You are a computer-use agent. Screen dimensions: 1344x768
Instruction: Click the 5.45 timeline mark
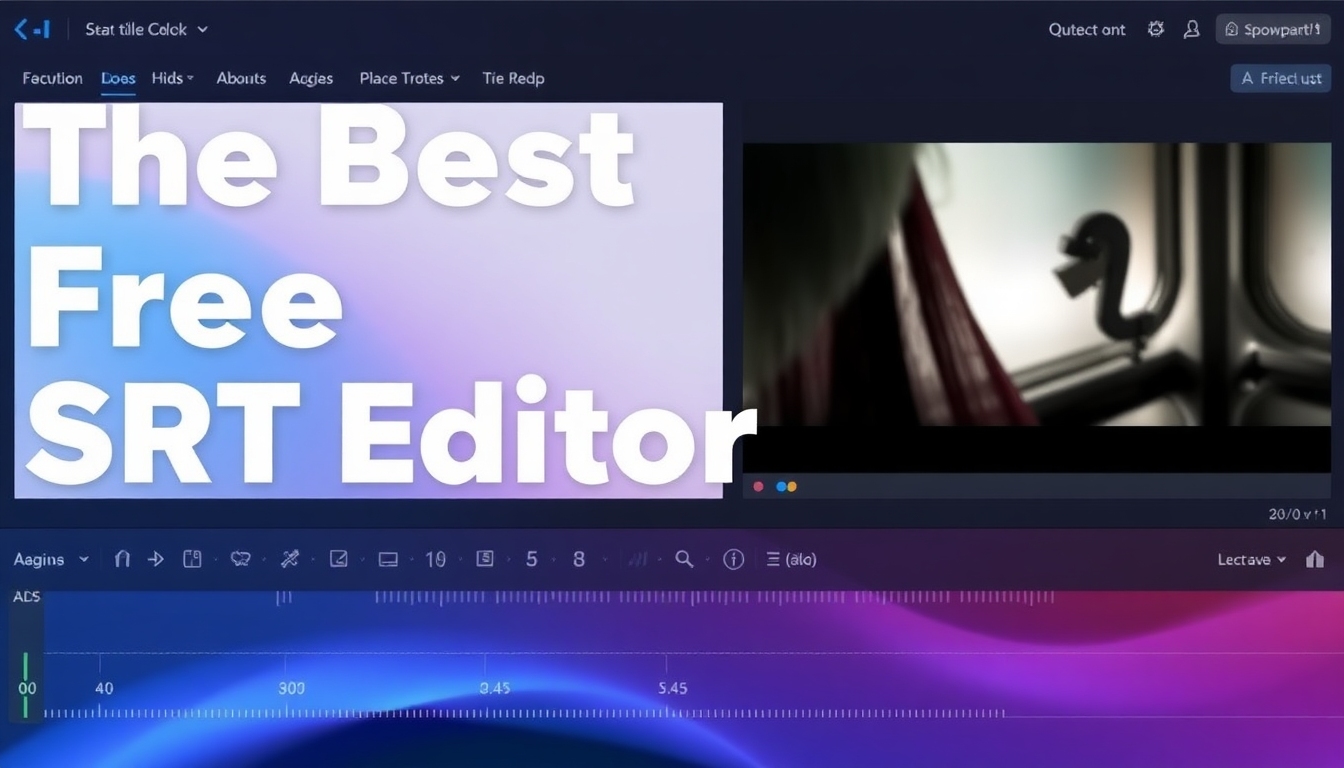[x=673, y=688]
